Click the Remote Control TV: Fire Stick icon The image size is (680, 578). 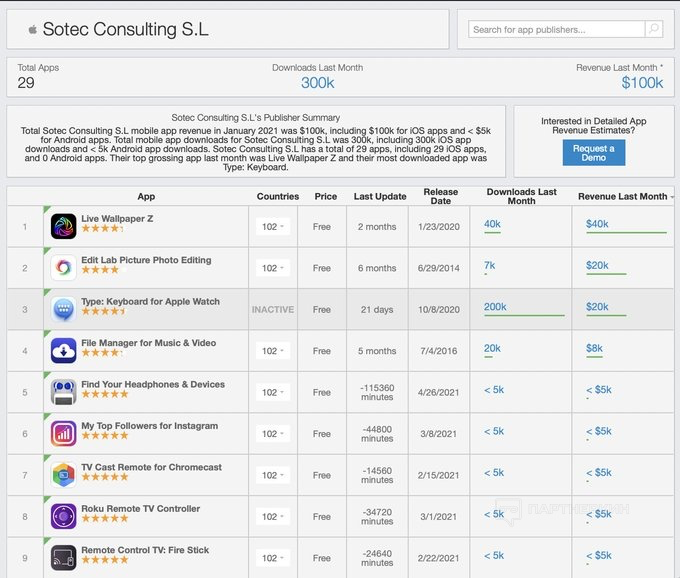click(63, 558)
